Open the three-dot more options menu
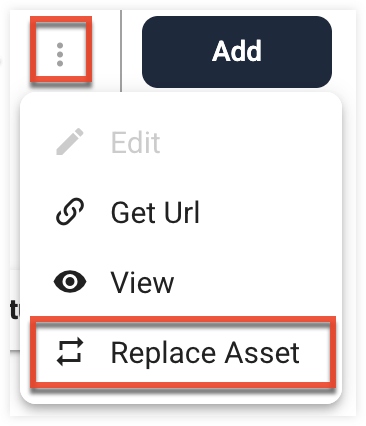Viewport: 366px width, 426px height. [x=60, y=54]
